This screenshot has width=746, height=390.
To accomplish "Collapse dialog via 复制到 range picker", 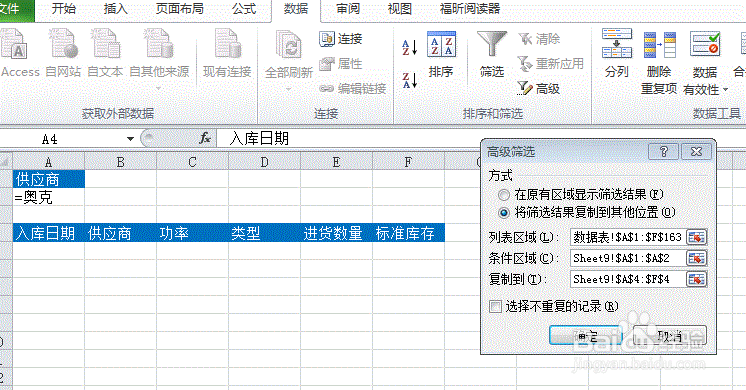I will [x=697, y=279].
